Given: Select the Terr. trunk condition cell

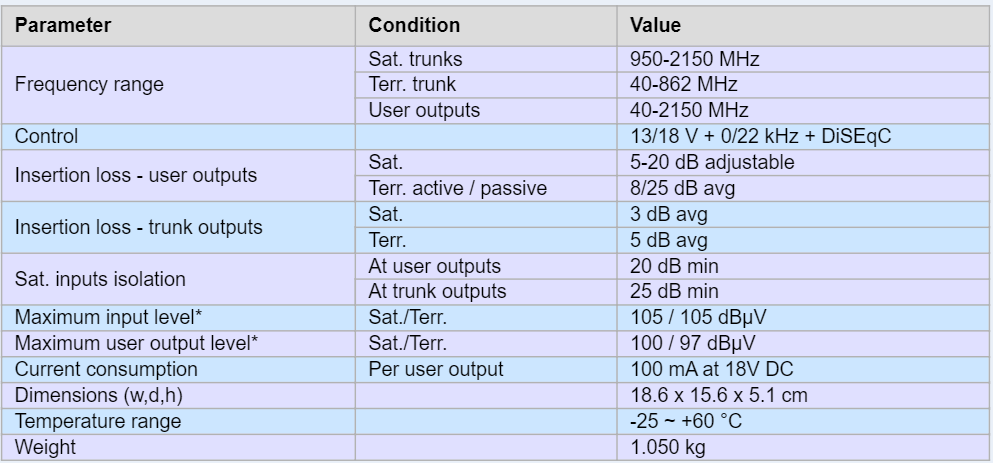Looking at the screenshot, I should pos(486,85).
